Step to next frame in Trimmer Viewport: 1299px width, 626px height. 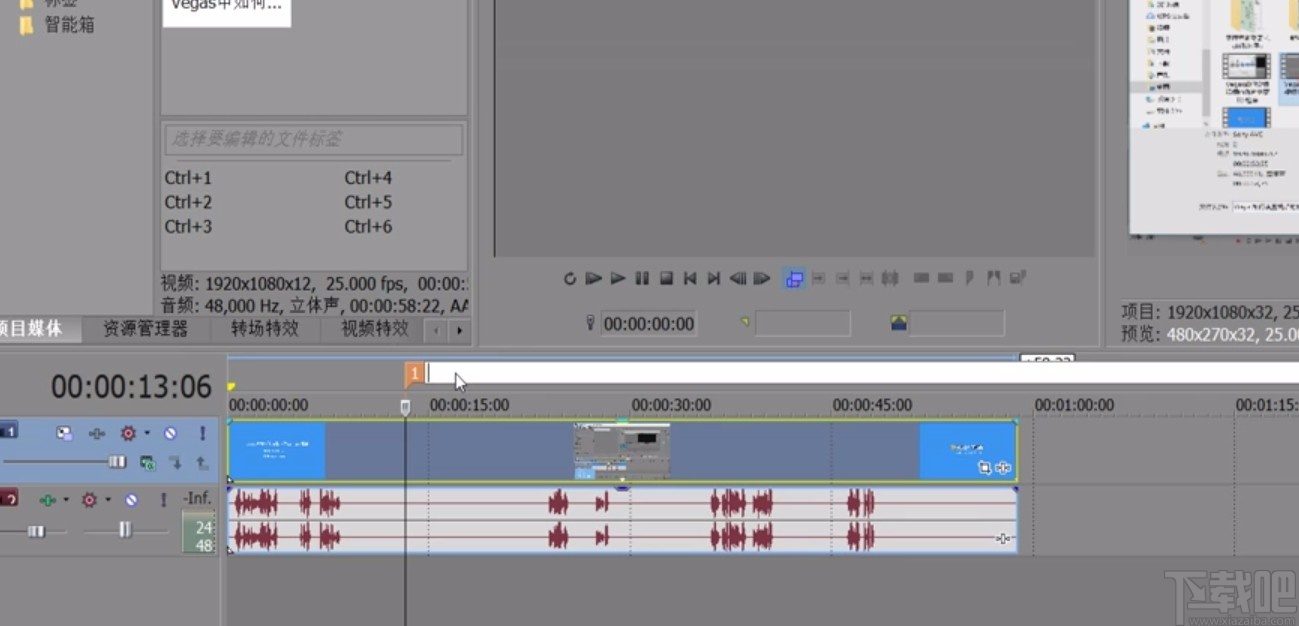[762, 279]
